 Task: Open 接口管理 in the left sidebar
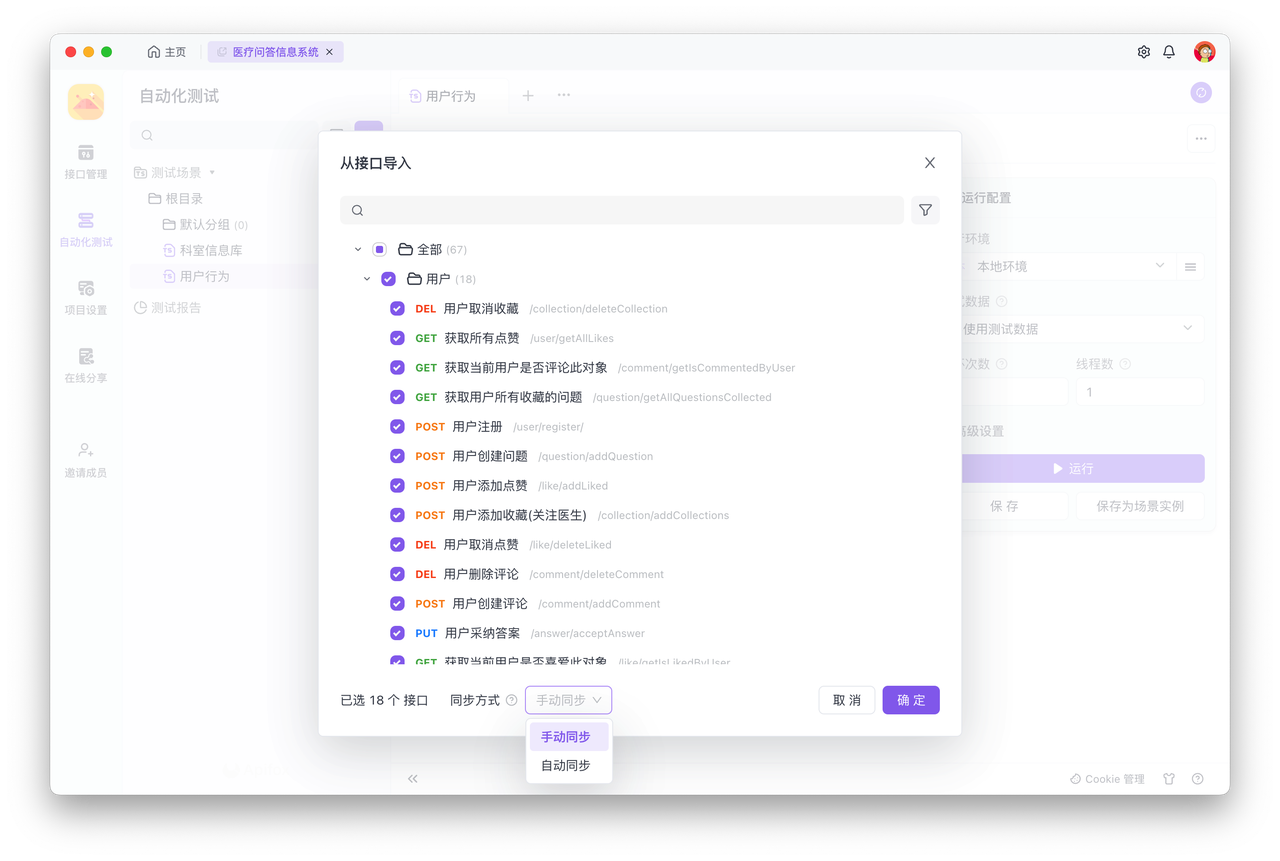[86, 161]
